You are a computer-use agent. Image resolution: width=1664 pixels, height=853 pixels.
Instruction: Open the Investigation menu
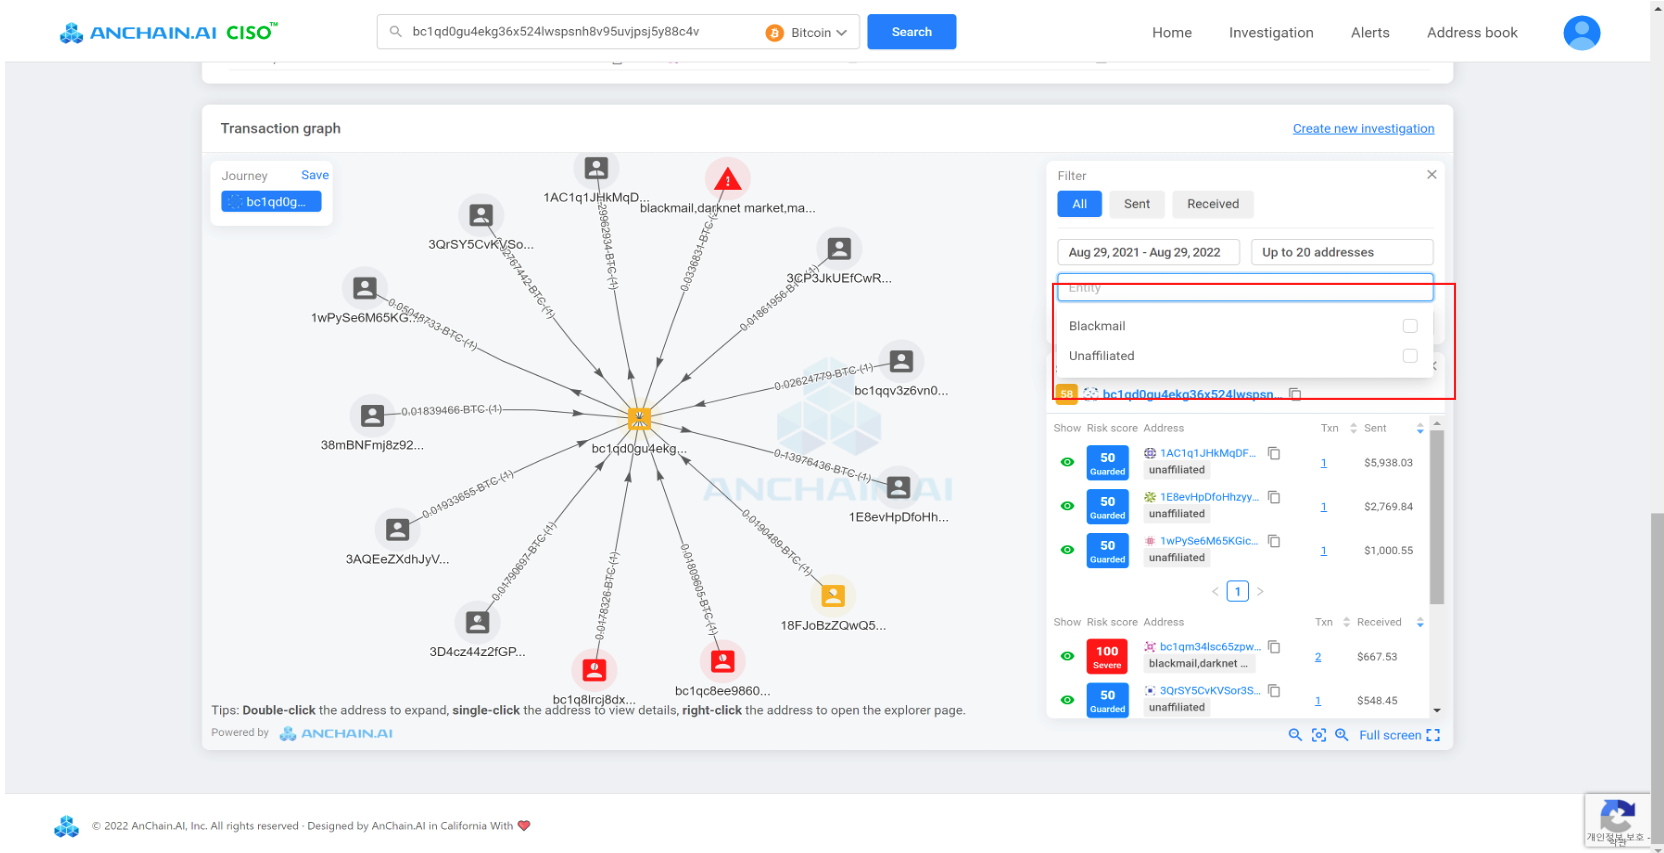1271,33
